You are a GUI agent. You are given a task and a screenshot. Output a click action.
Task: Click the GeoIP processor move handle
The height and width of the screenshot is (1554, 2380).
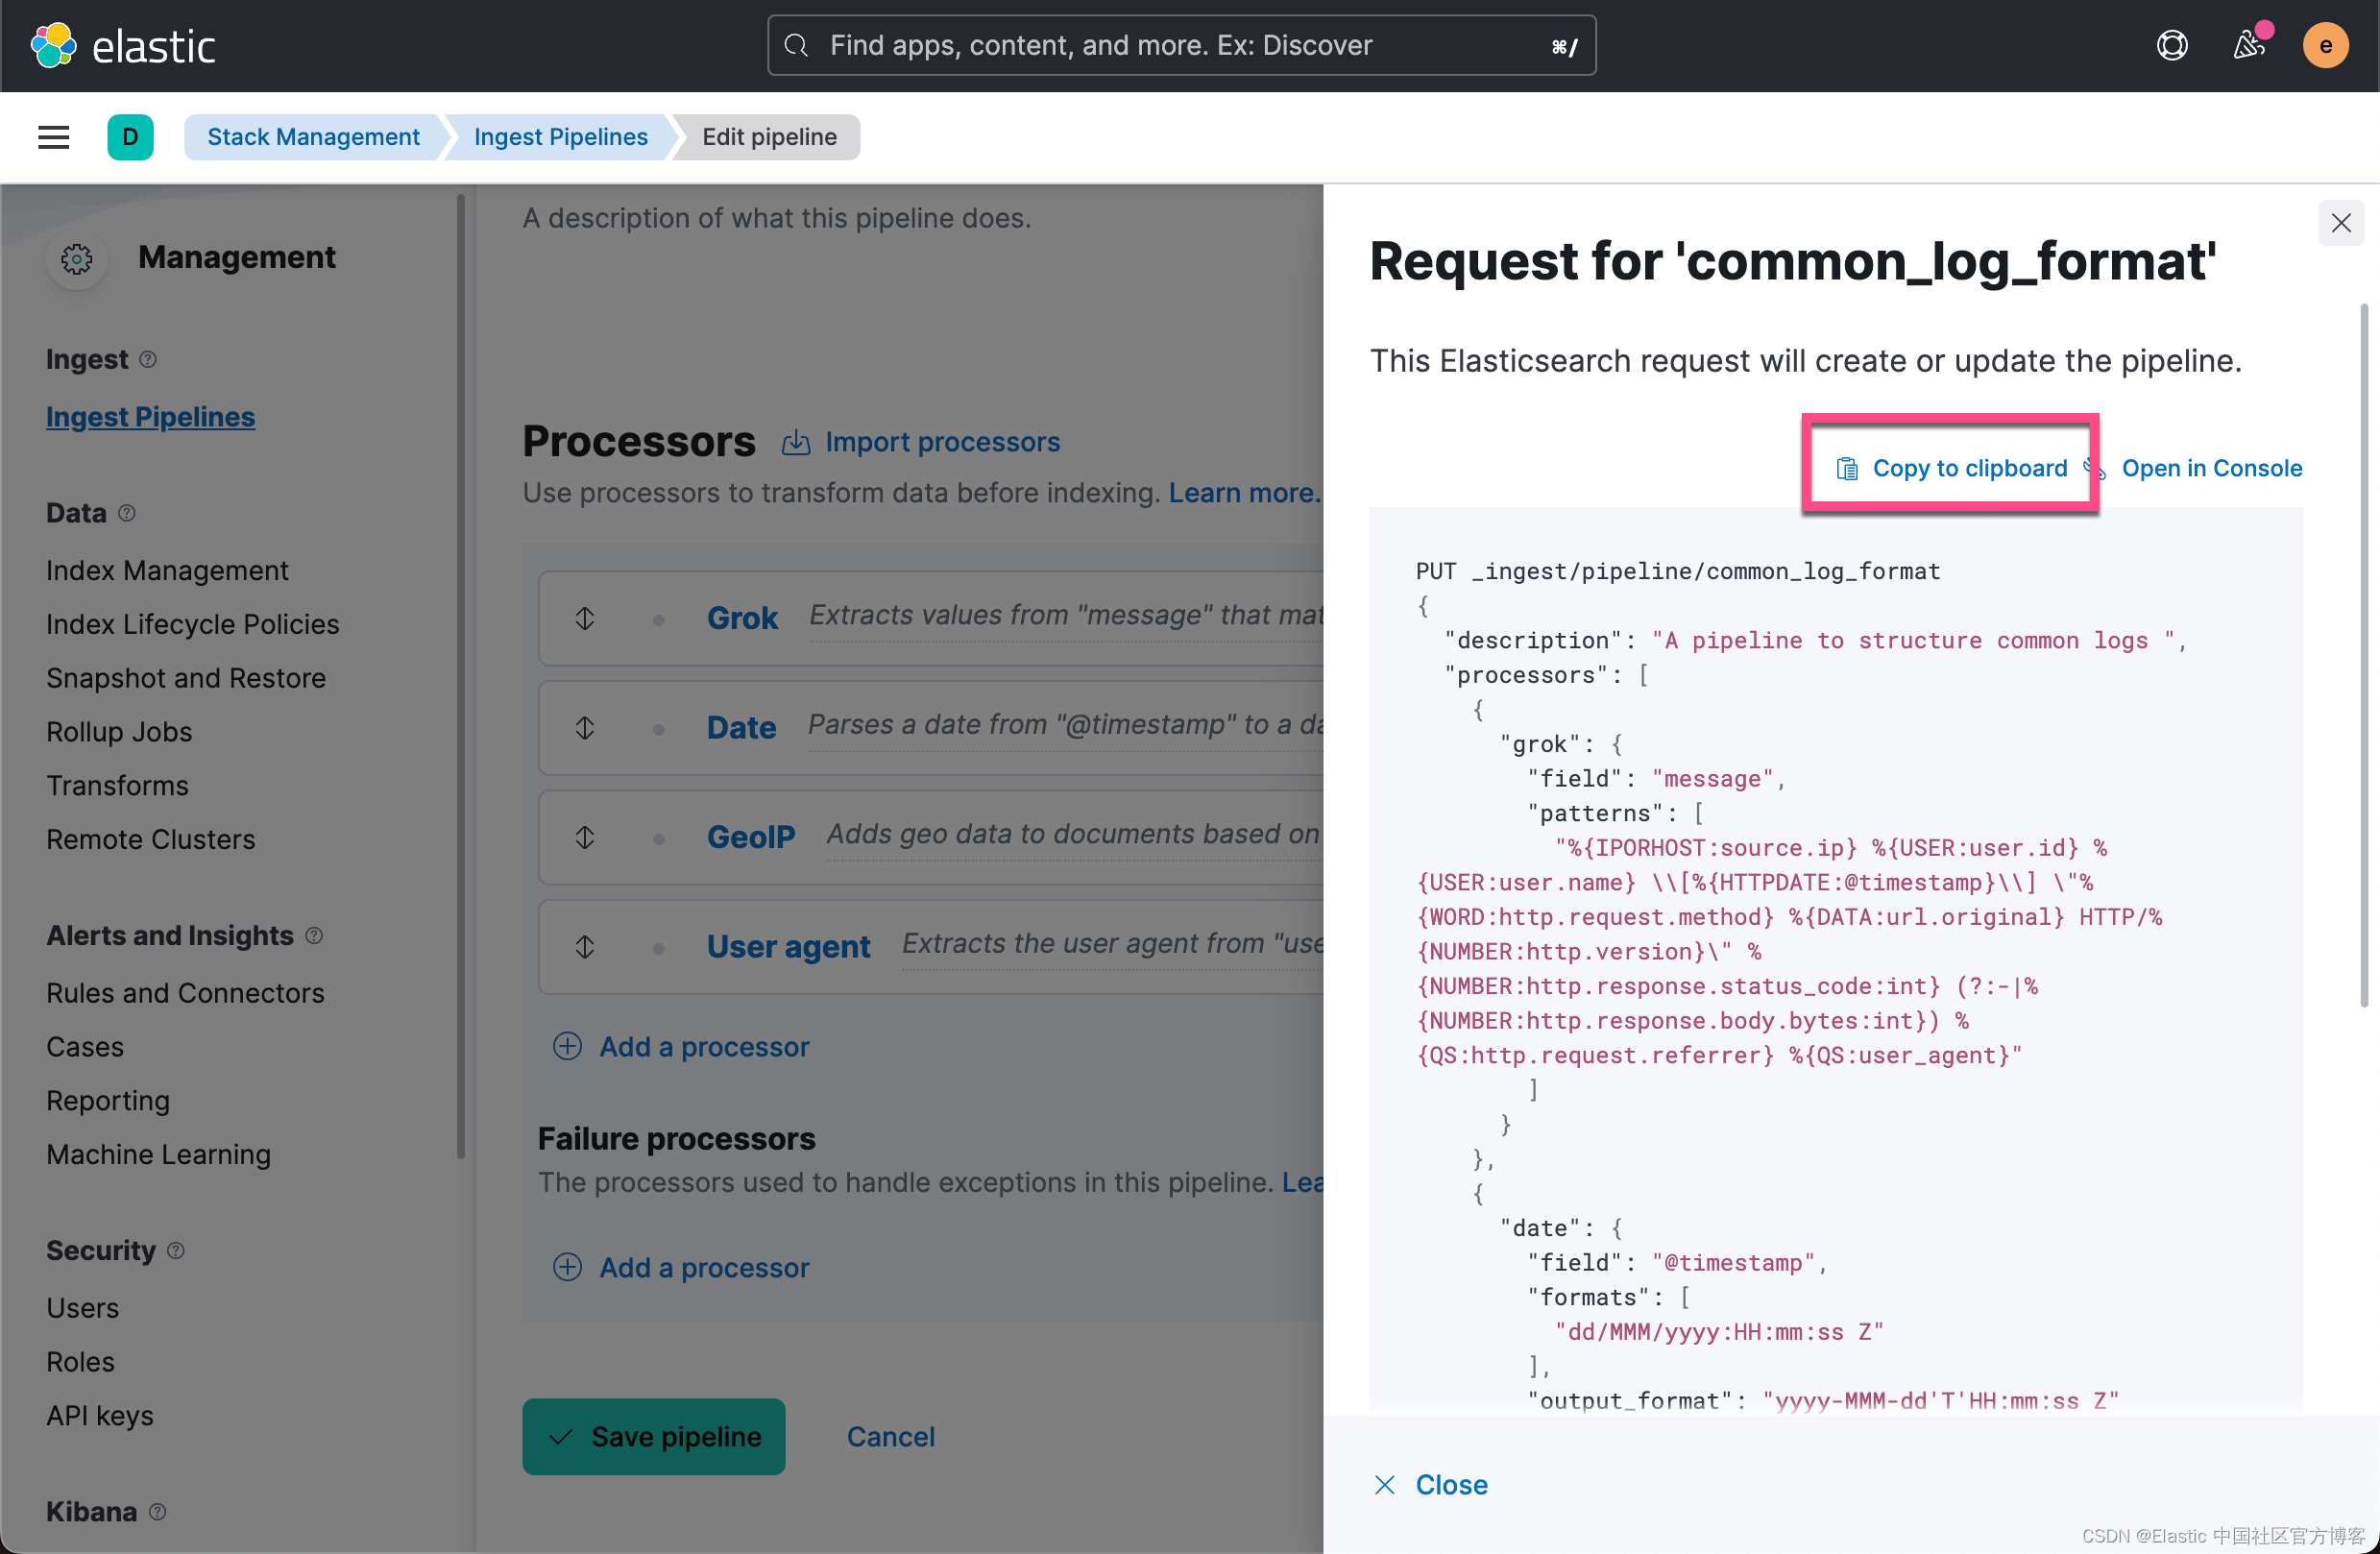[x=585, y=837]
